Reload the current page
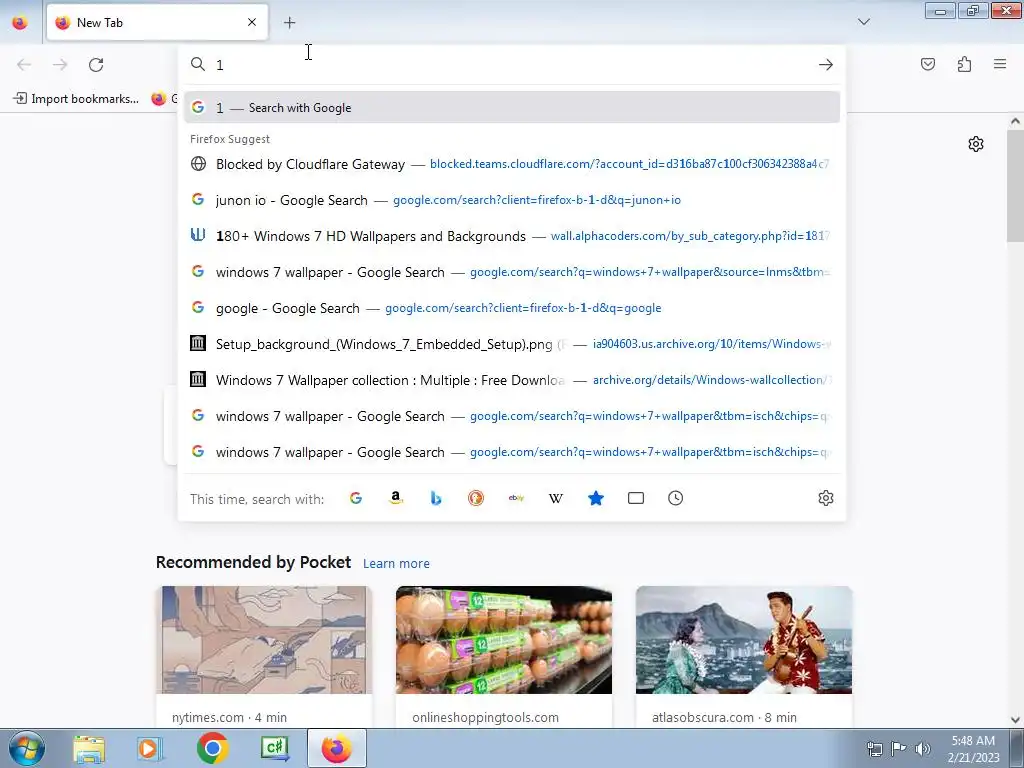Screen dimensions: 1024x768 click(x=96, y=65)
